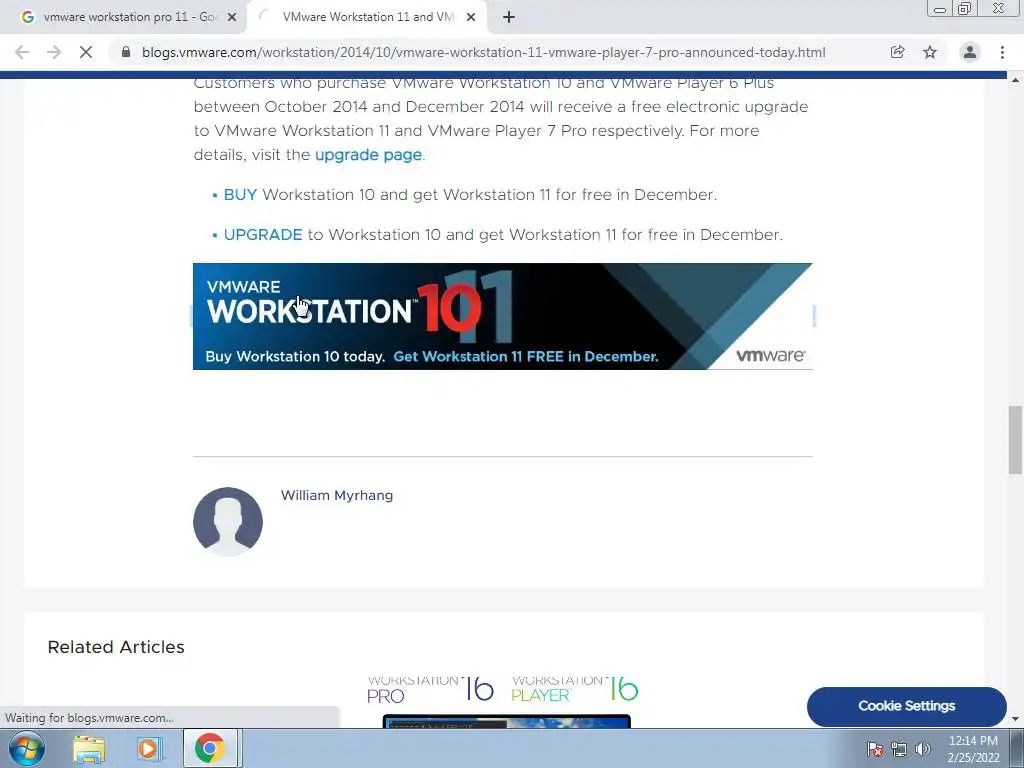Go back to the previous page

pyautogui.click(x=22, y=52)
